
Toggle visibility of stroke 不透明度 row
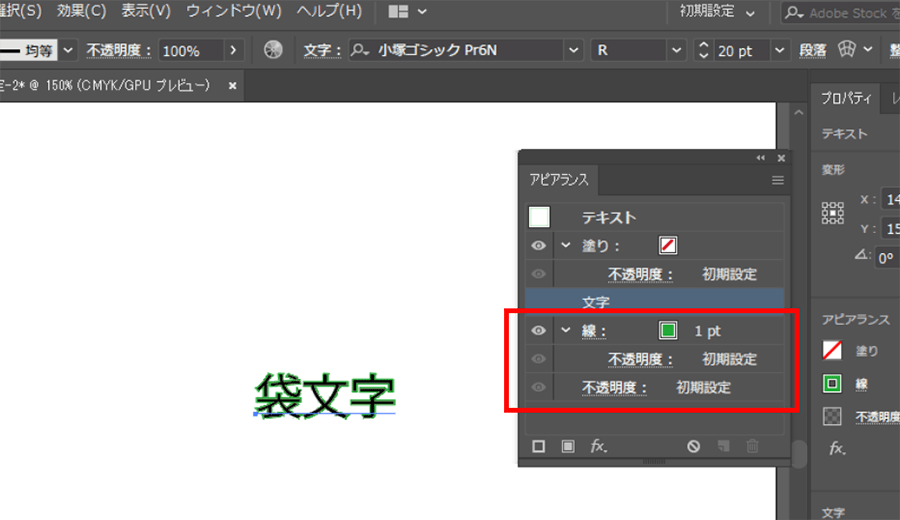538,359
